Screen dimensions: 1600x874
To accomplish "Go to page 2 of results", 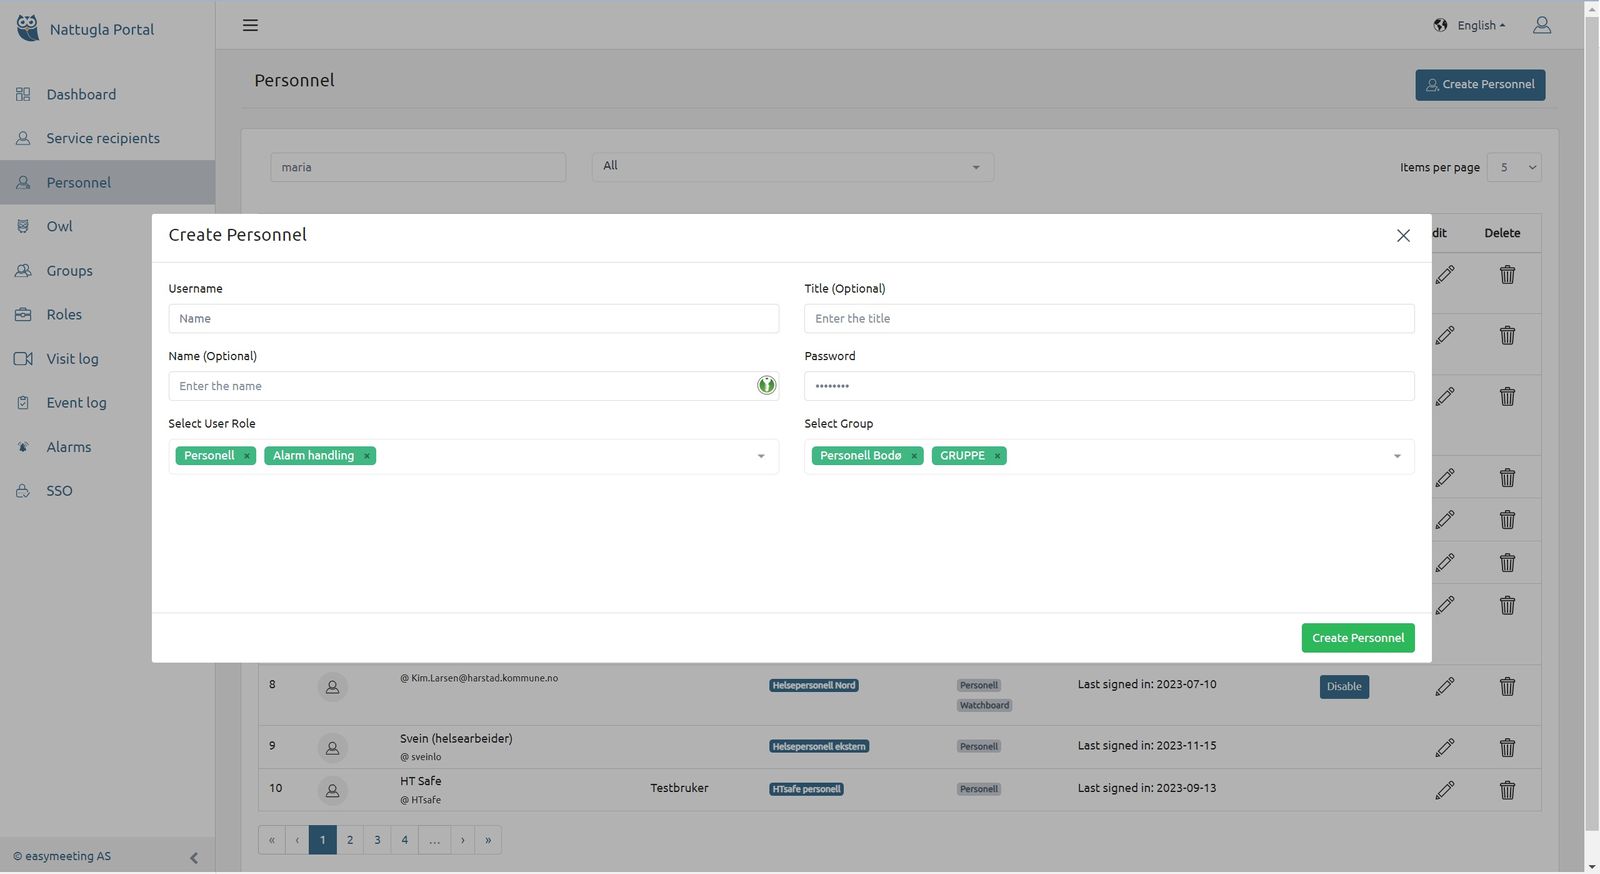I will [350, 840].
